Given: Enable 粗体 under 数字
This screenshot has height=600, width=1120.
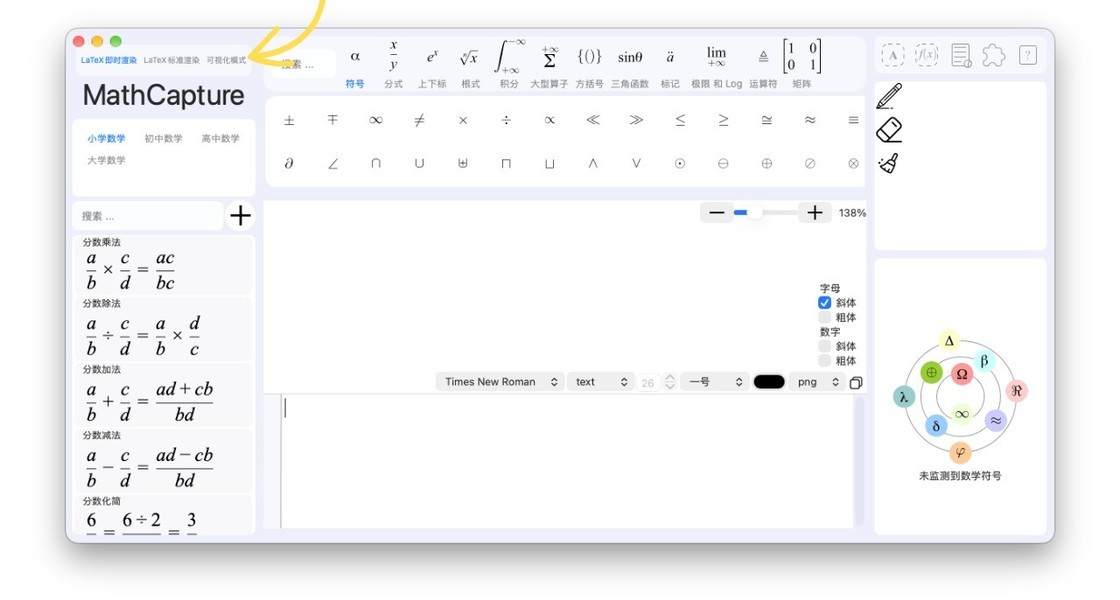Looking at the screenshot, I should point(824,361).
